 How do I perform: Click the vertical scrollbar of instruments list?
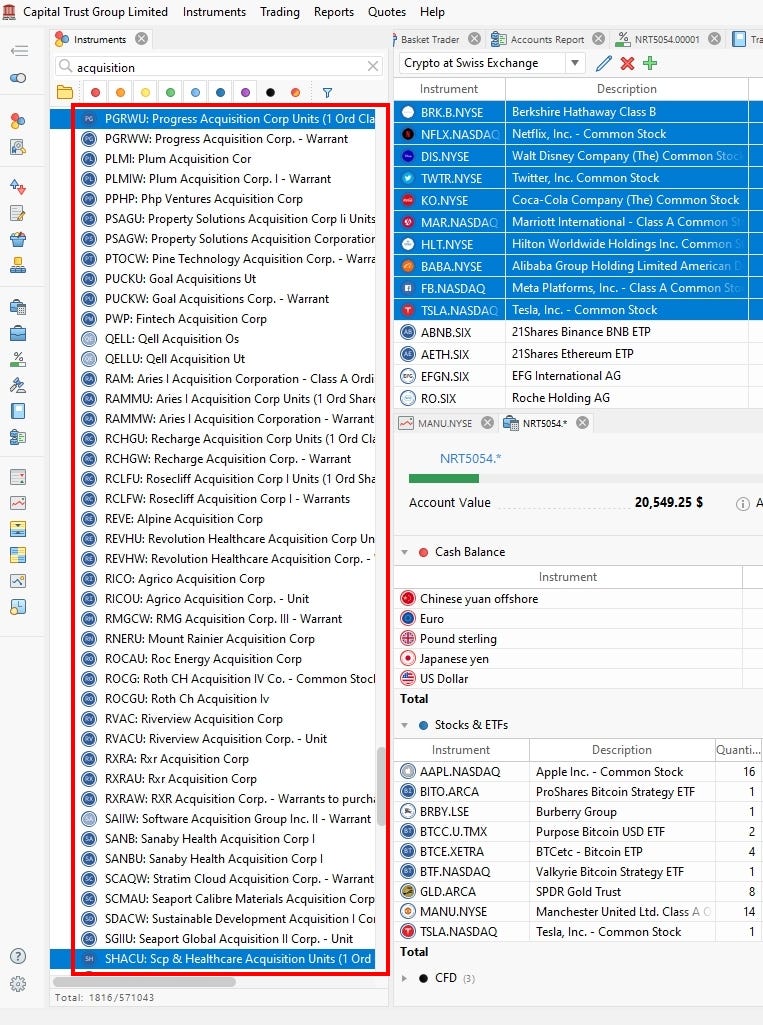coord(381,786)
